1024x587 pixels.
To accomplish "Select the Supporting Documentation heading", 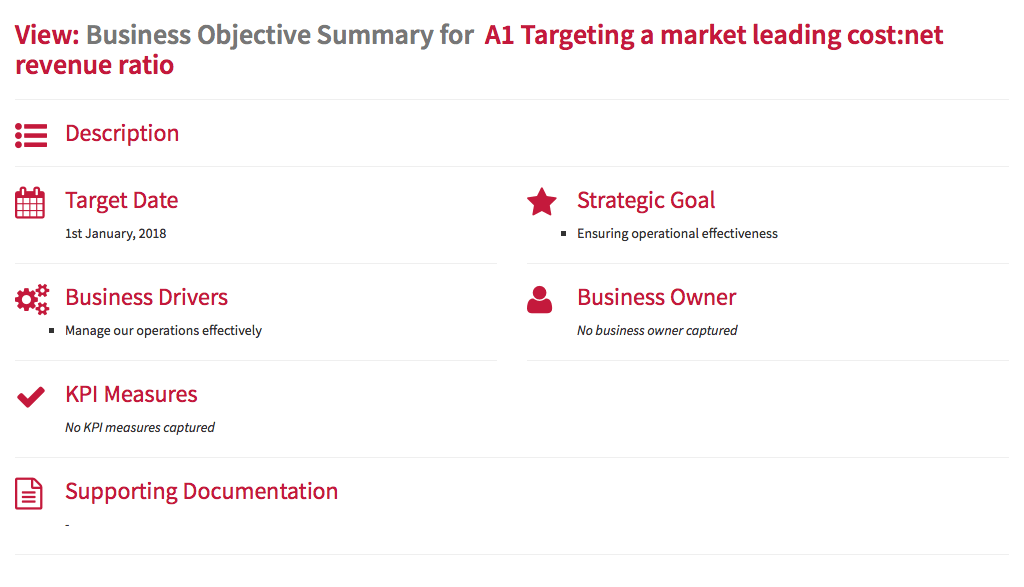I will (202, 492).
